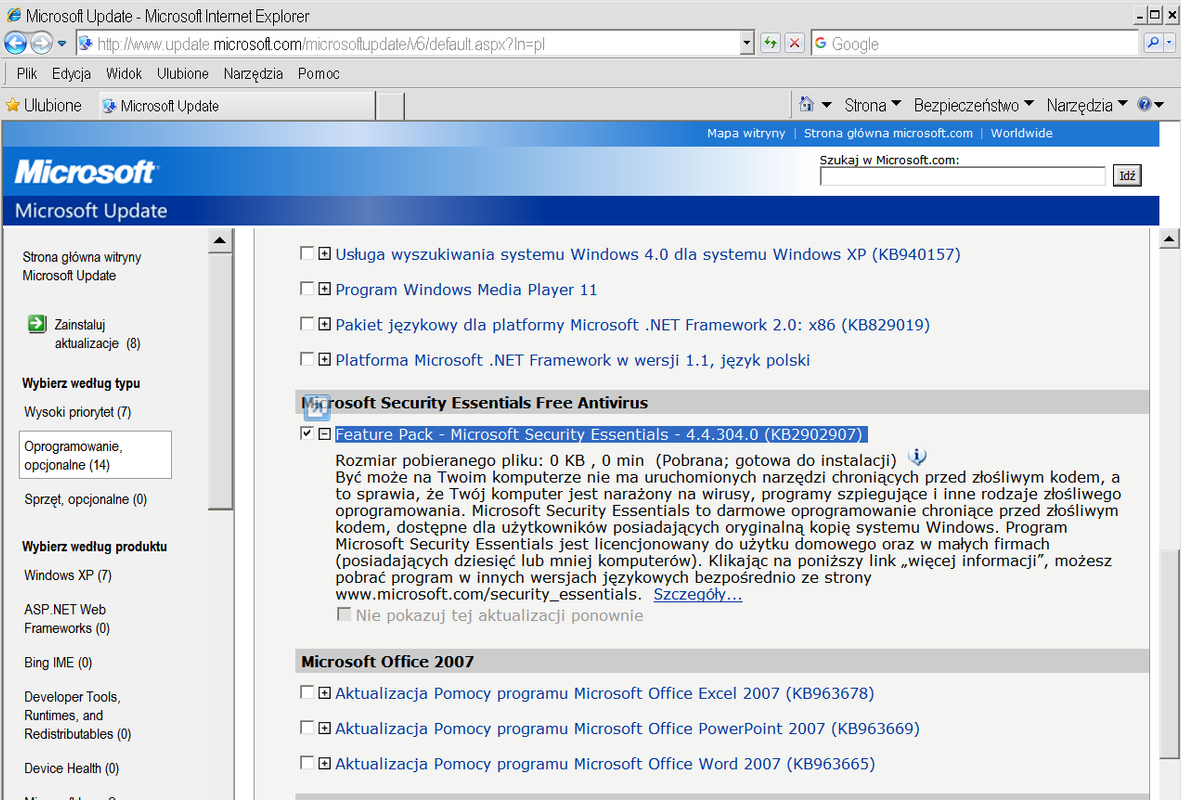Click the red Stop loading icon

coord(794,43)
